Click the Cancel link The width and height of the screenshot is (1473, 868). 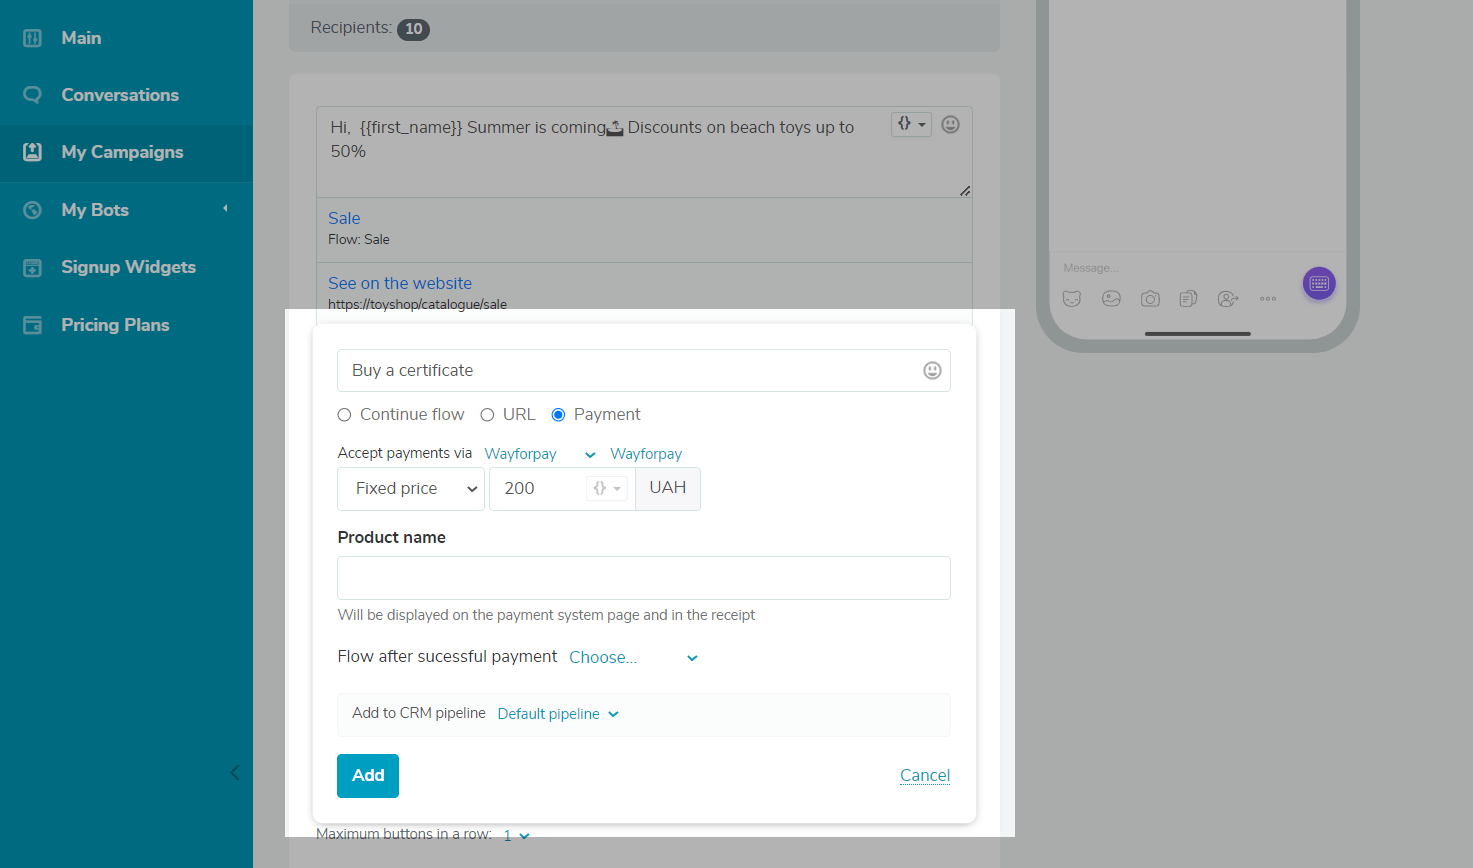pos(924,776)
